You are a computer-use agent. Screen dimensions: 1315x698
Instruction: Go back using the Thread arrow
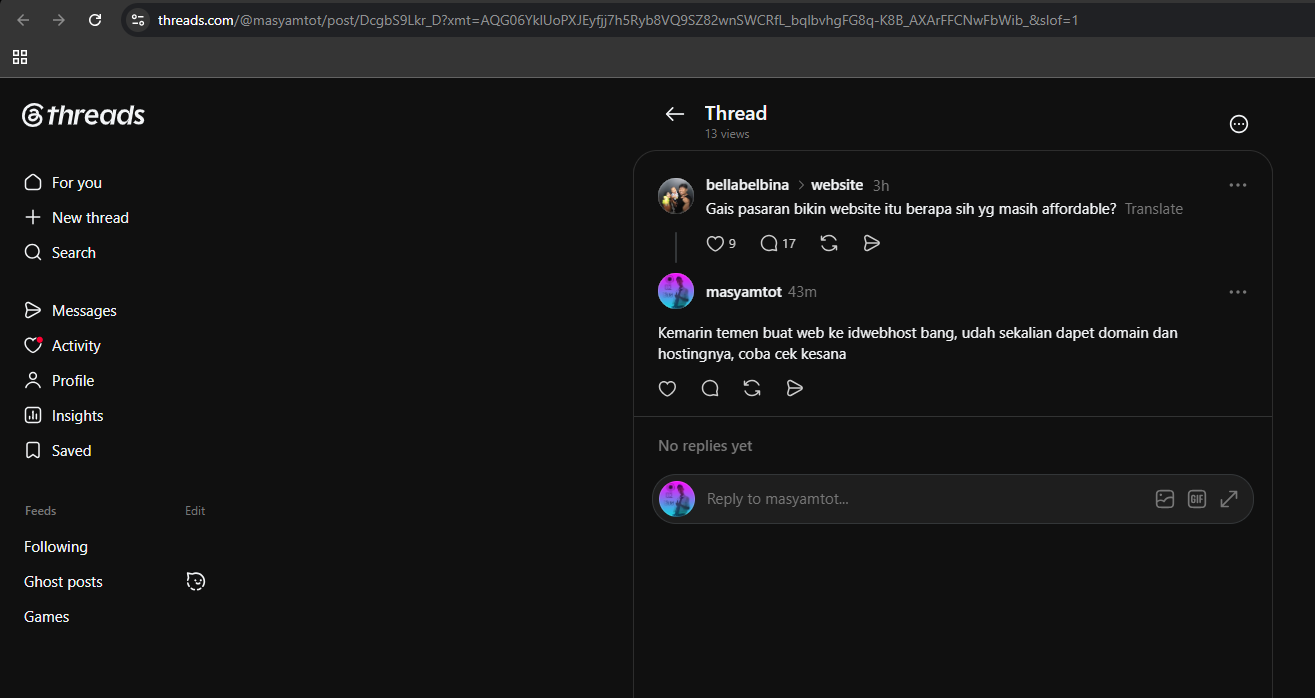click(675, 114)
